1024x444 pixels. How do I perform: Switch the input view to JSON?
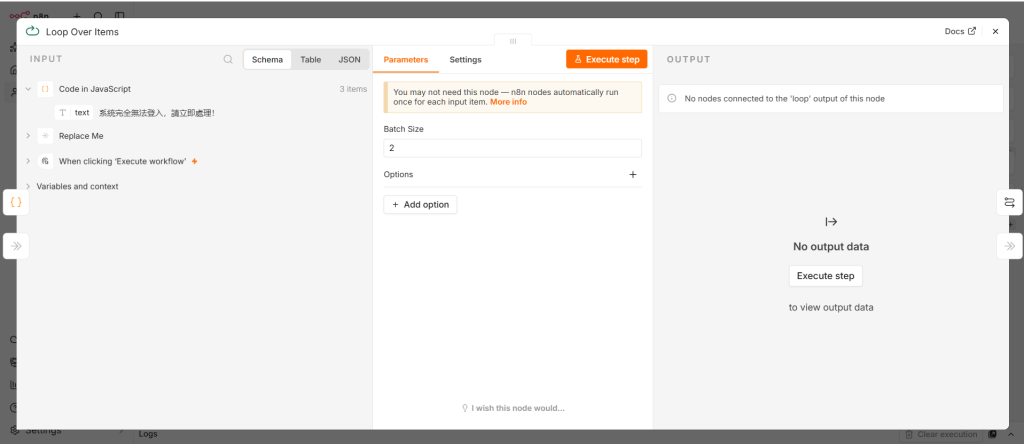349,59
